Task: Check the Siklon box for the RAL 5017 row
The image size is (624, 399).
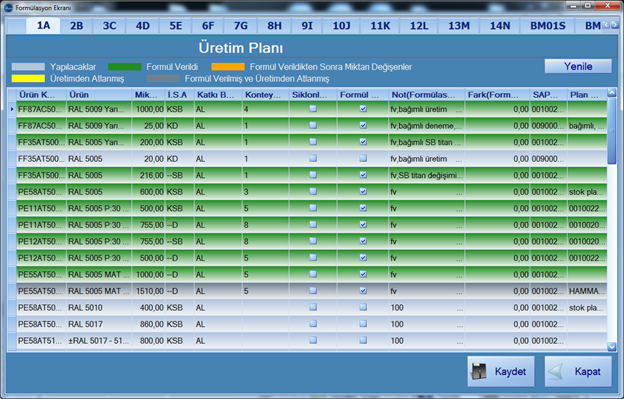Action: (x=313, y=324)
